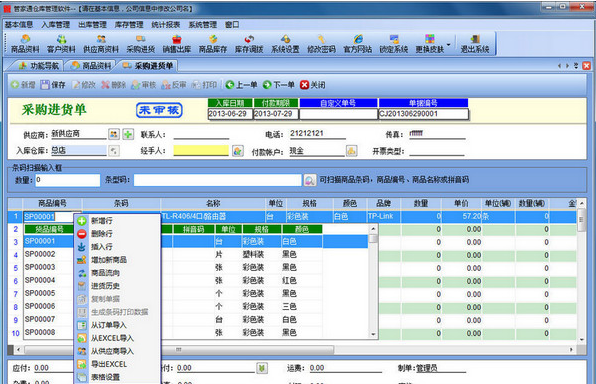Screen dimensions: 596x384
Task: Click the 付款期限 field 2013-07-29
Action: click(x=276, y=114)
